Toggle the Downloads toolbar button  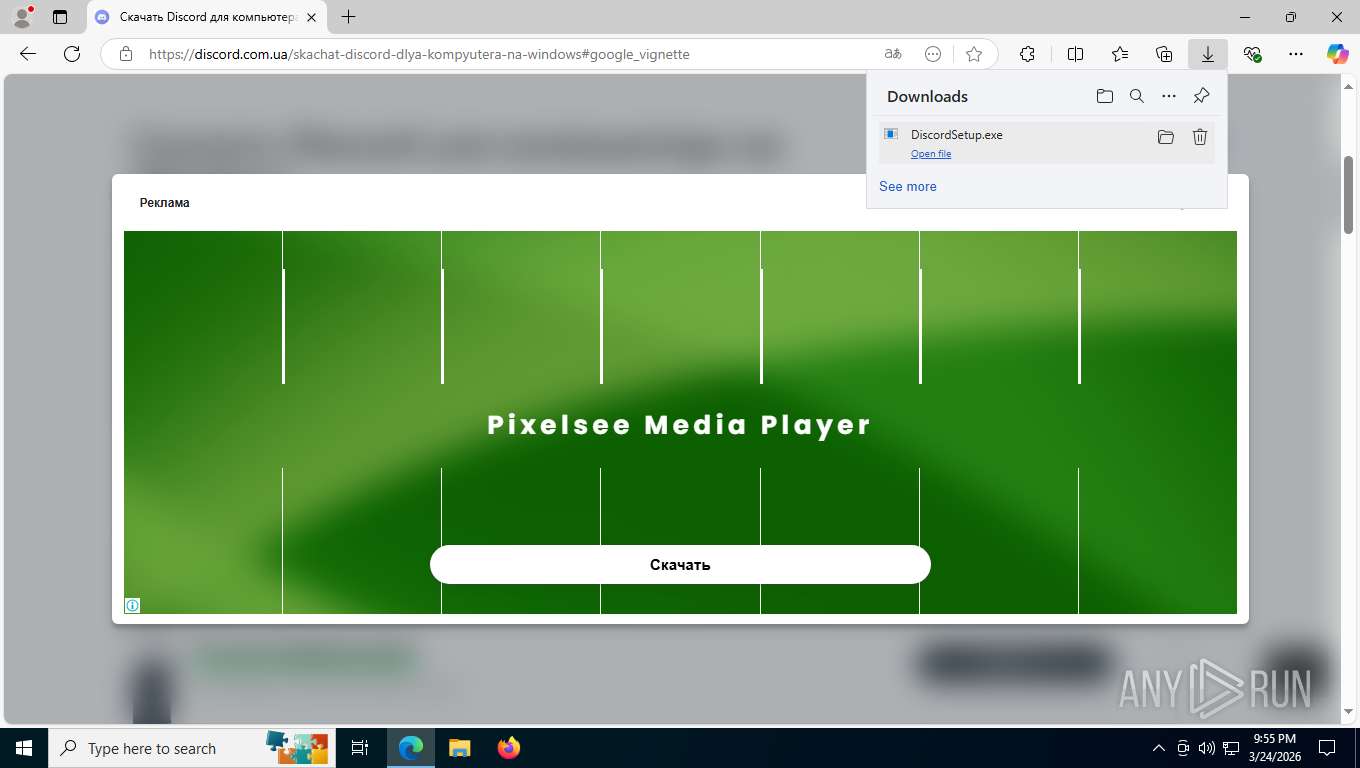pos(1208,54)
